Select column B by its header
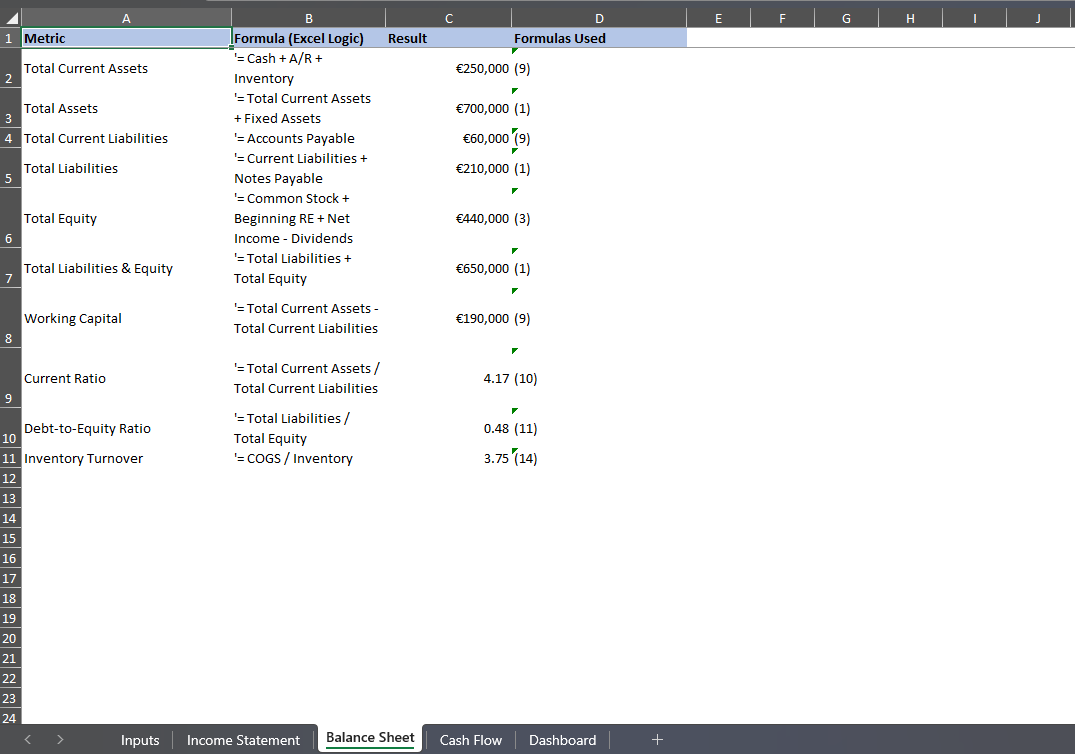 [x=308, y=18]
